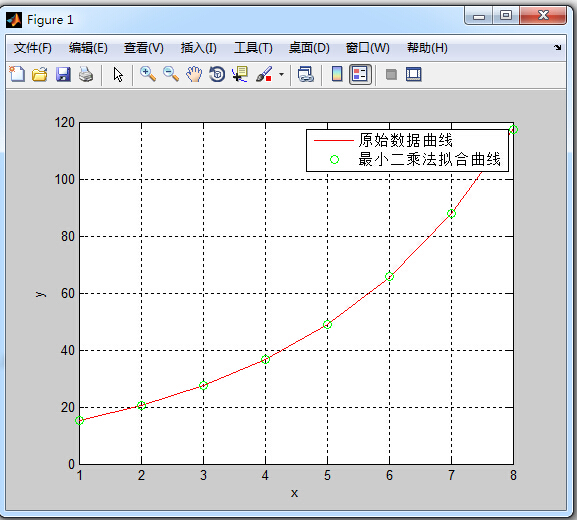Print the figure with the printer icon
The width and height of the screenshot is (577, 520).
point(86,74)
